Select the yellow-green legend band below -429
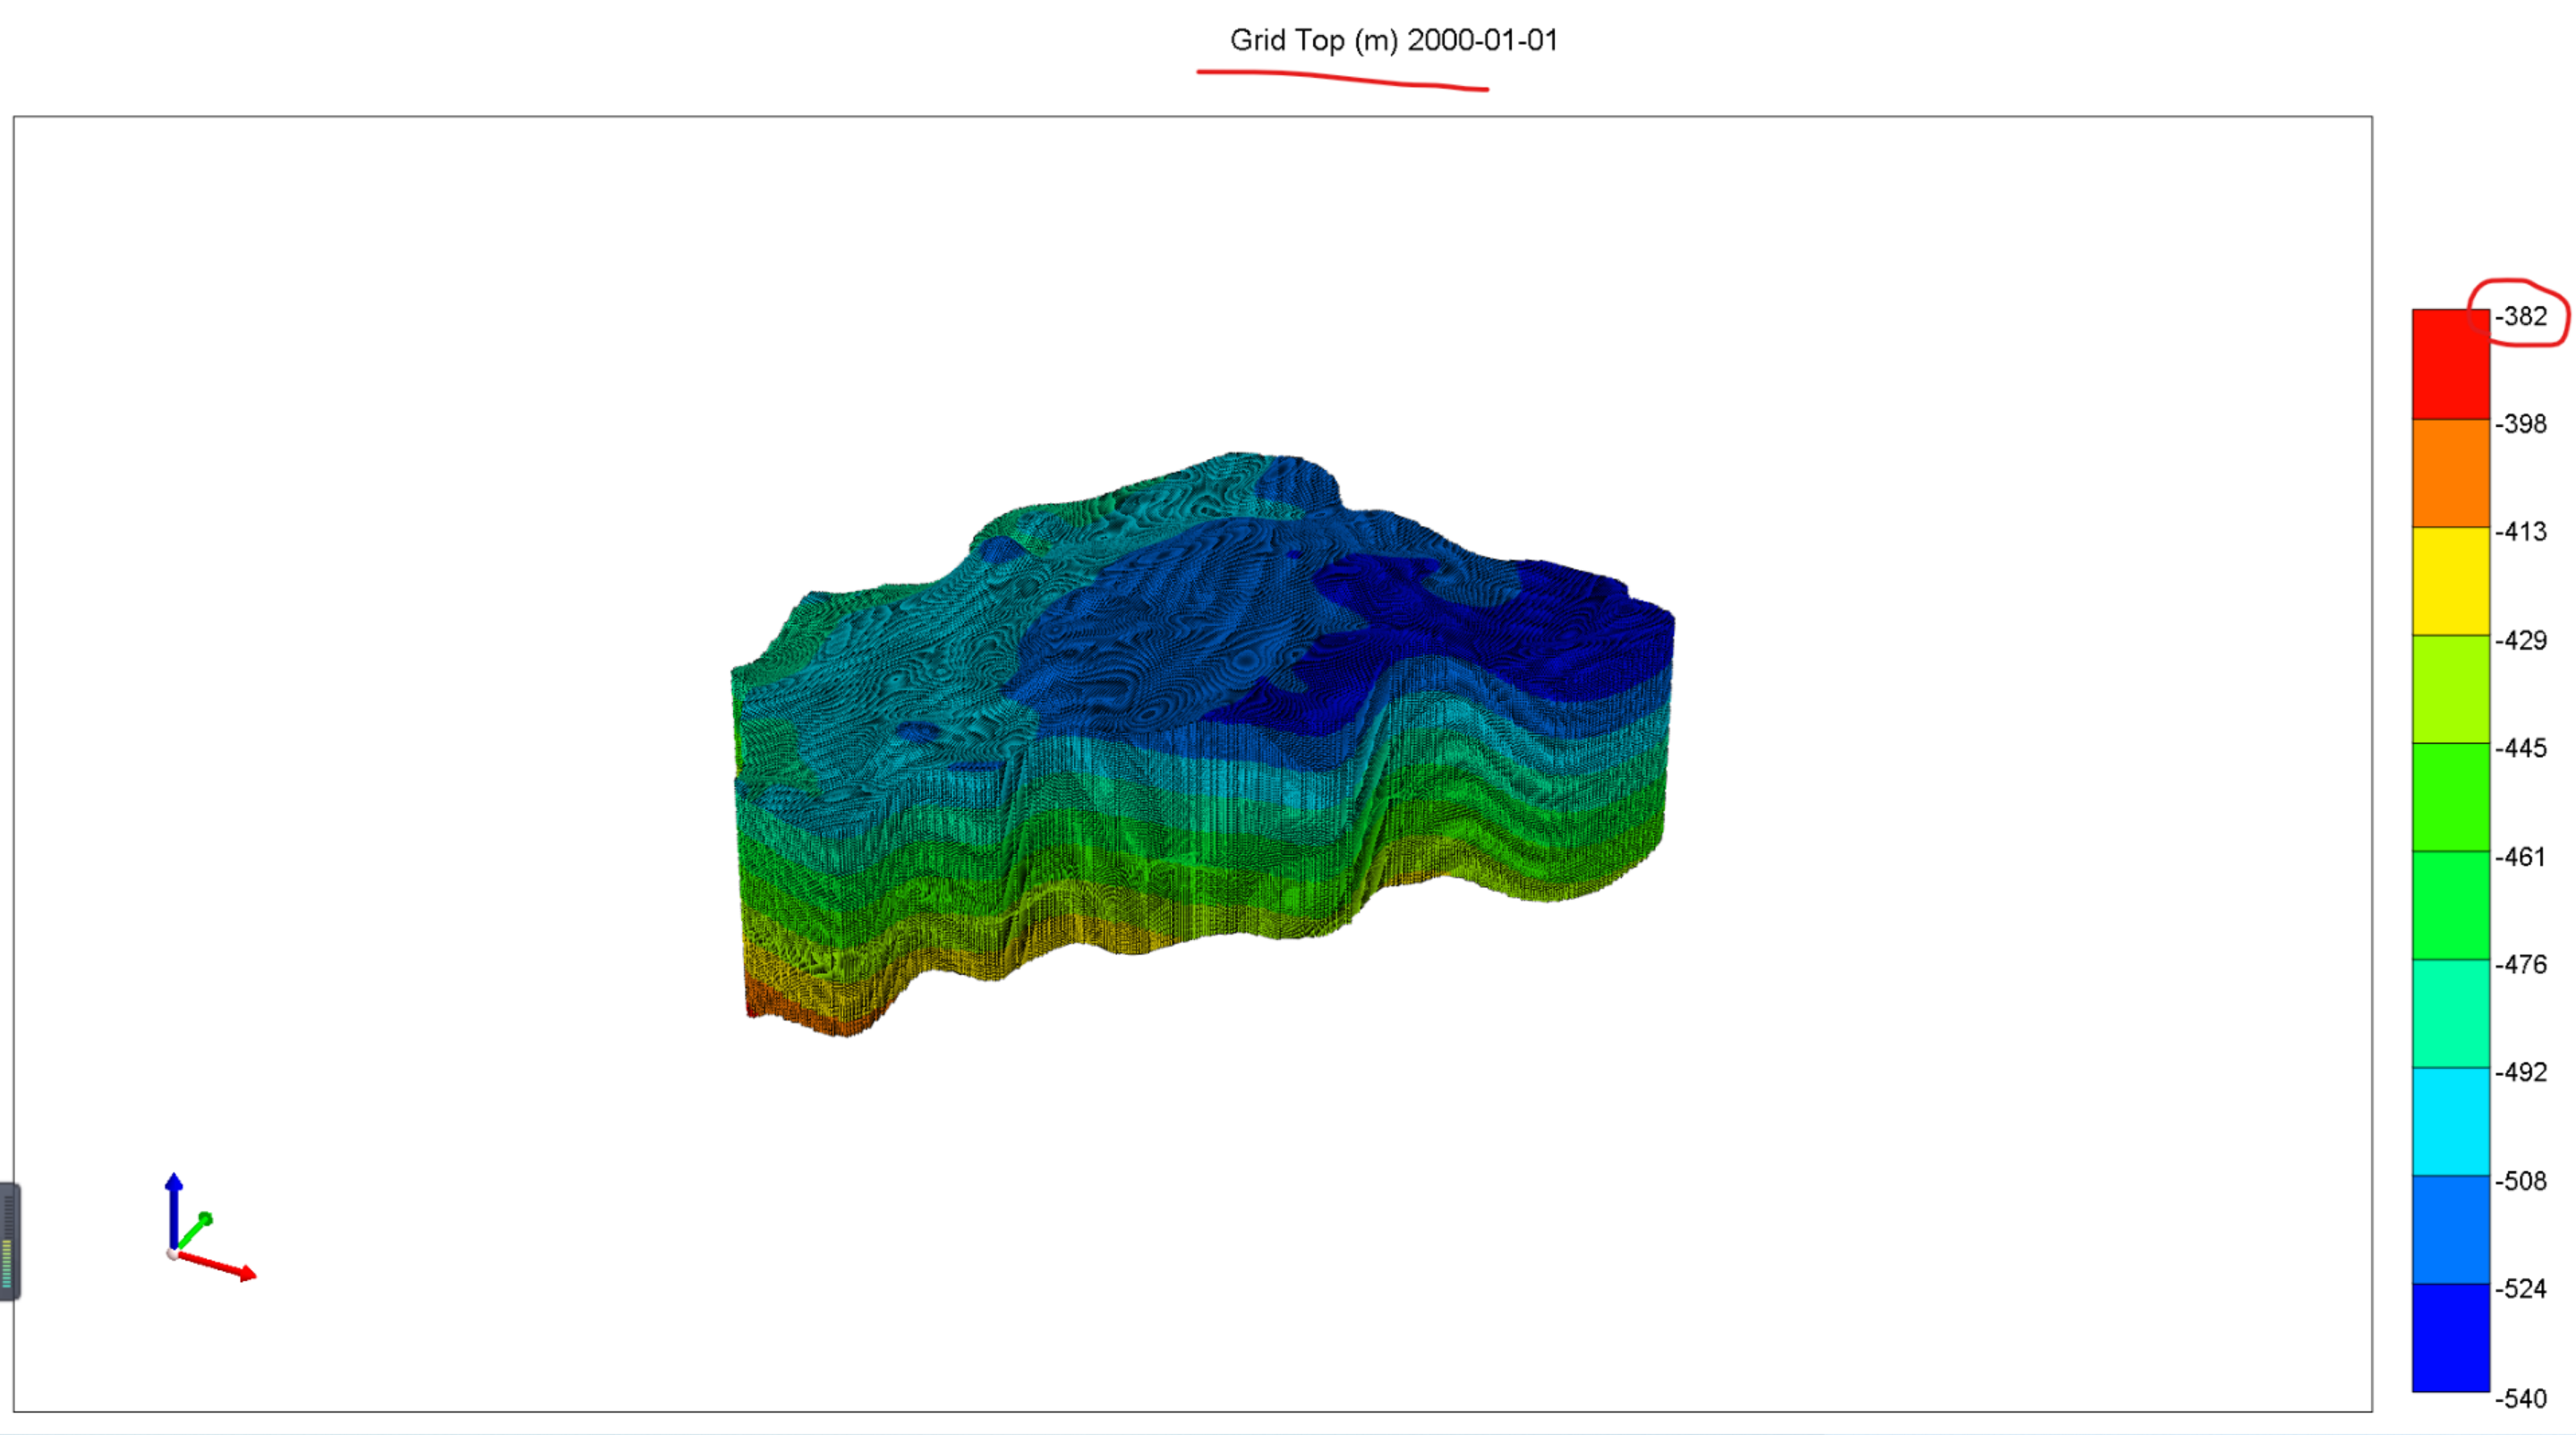 (2449, 689)
